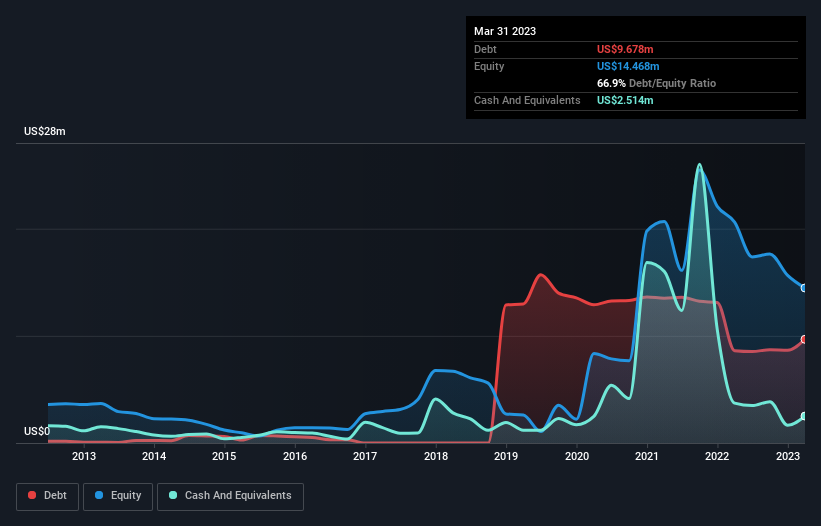Click the US$0 y-axis label
Image resolution: width=821 pixels, height=526 pixels.
click(x=37, y=431)
